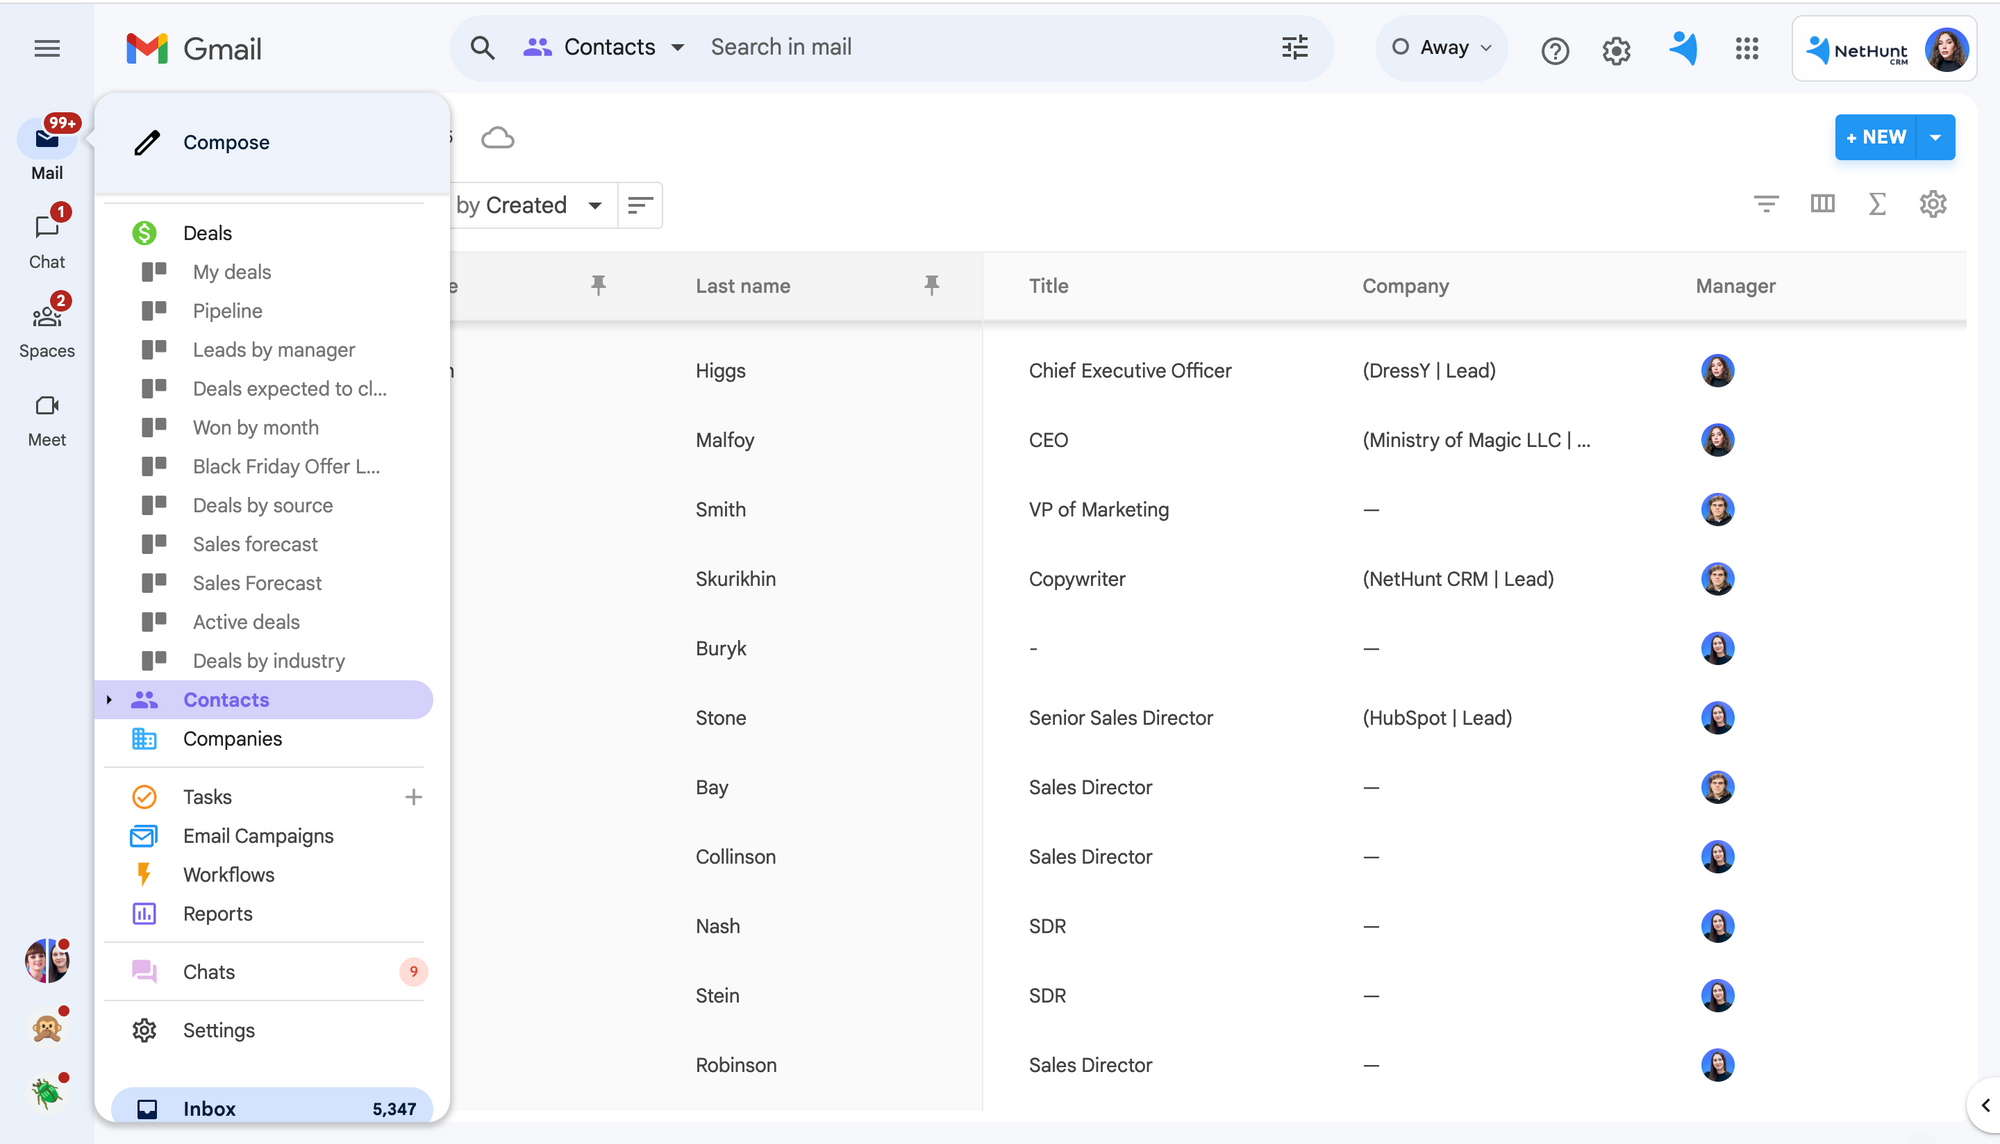Open the Contacts menu item
Screen dimensions: 2000x1144
[227, 699]
